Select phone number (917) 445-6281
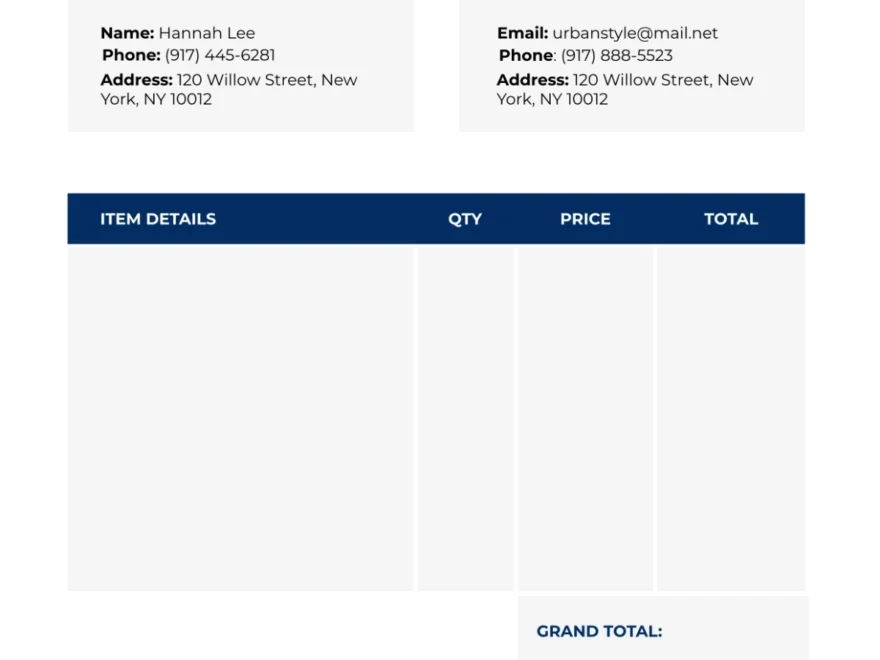The width and height of the screenshot is (880, 660). [x=220, y=55]
